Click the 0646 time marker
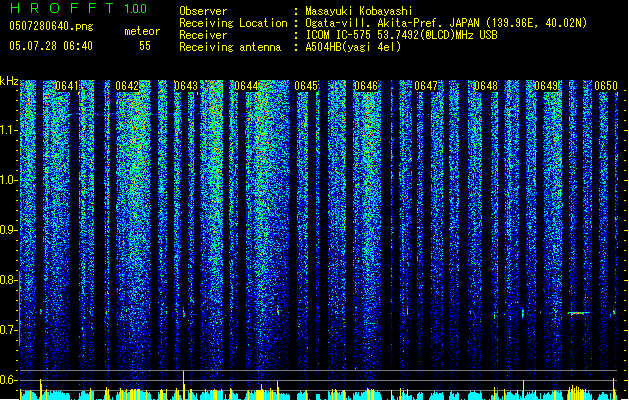The width and height of the screenshot is (629, 400). click(x=366, y=86)
